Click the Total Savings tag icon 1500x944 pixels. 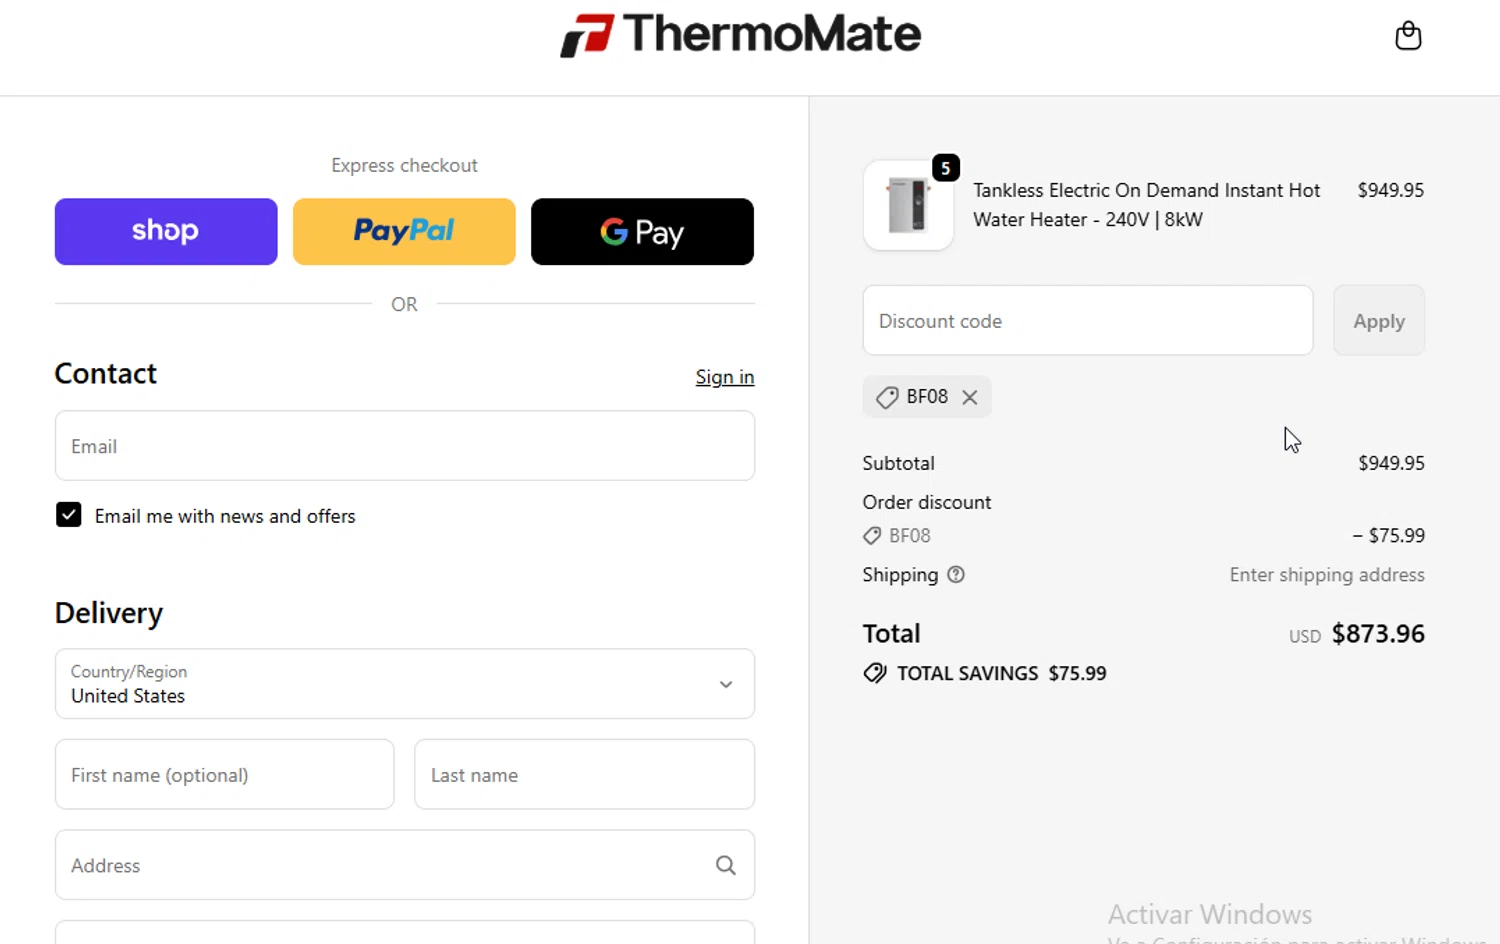(x=875, y=673)
